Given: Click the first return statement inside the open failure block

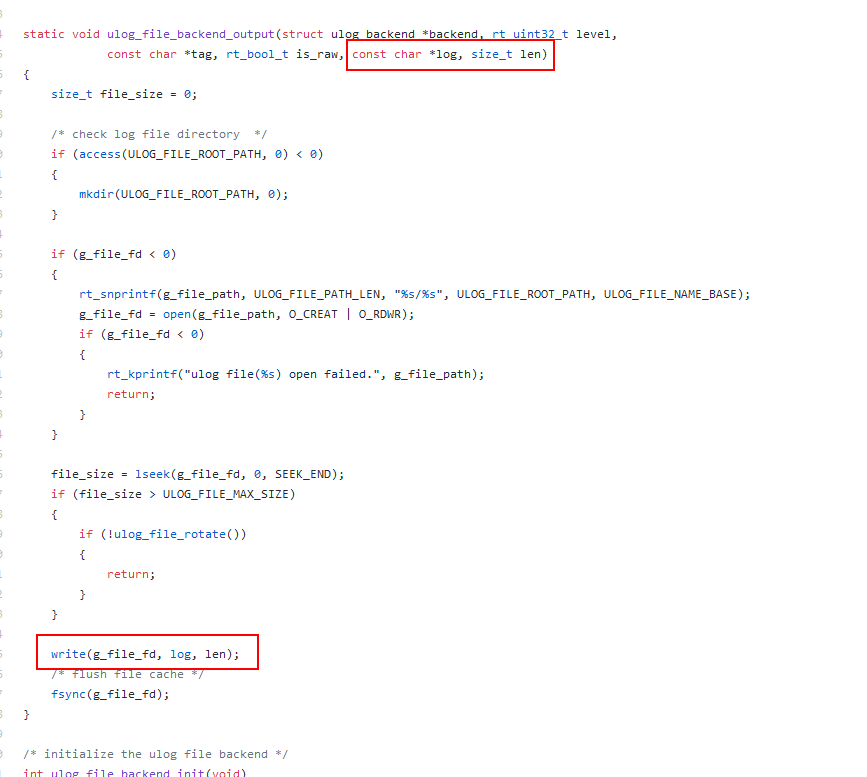Looking at the screenshot, I should pos(129,394).
